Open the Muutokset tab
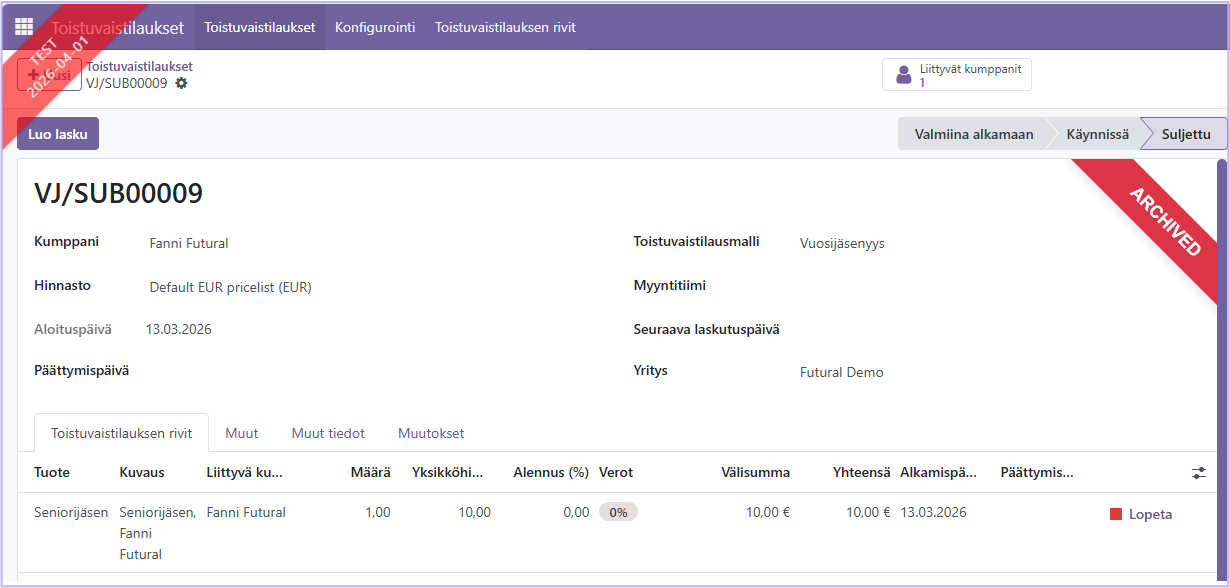 pyautogui.click(x=431, y=433)
